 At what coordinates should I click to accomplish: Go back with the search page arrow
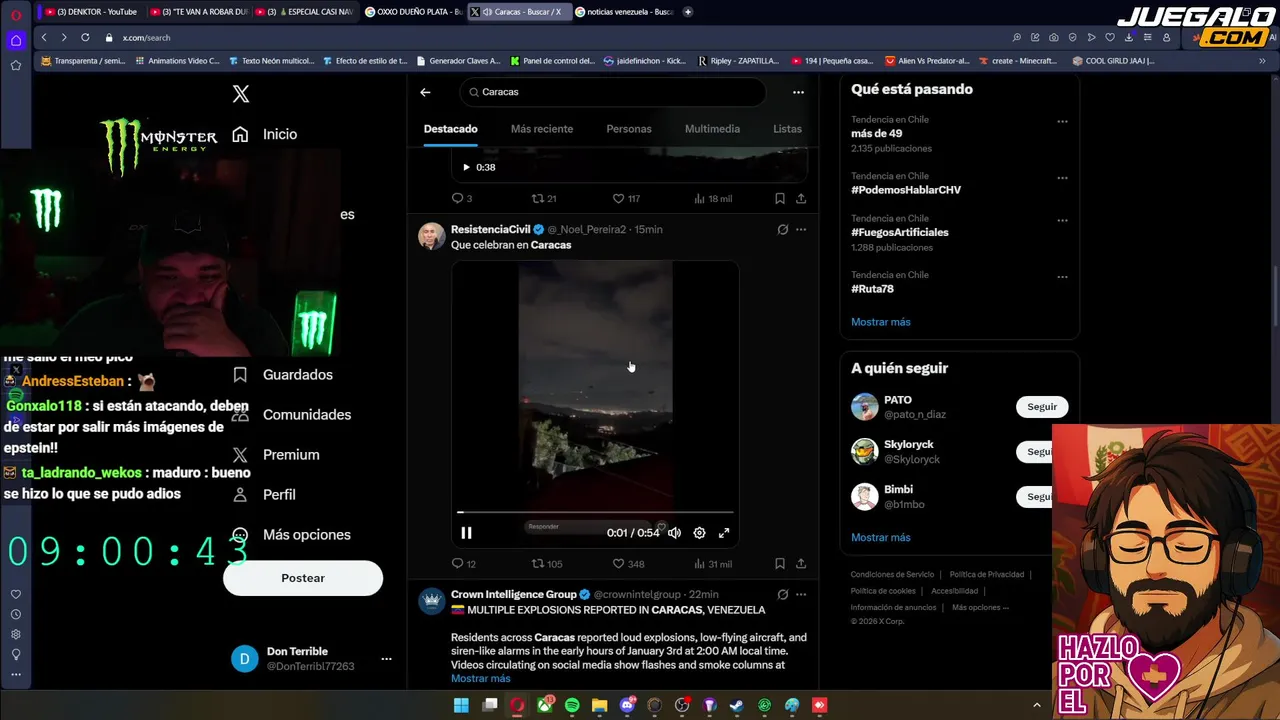[x=425, y=92]
